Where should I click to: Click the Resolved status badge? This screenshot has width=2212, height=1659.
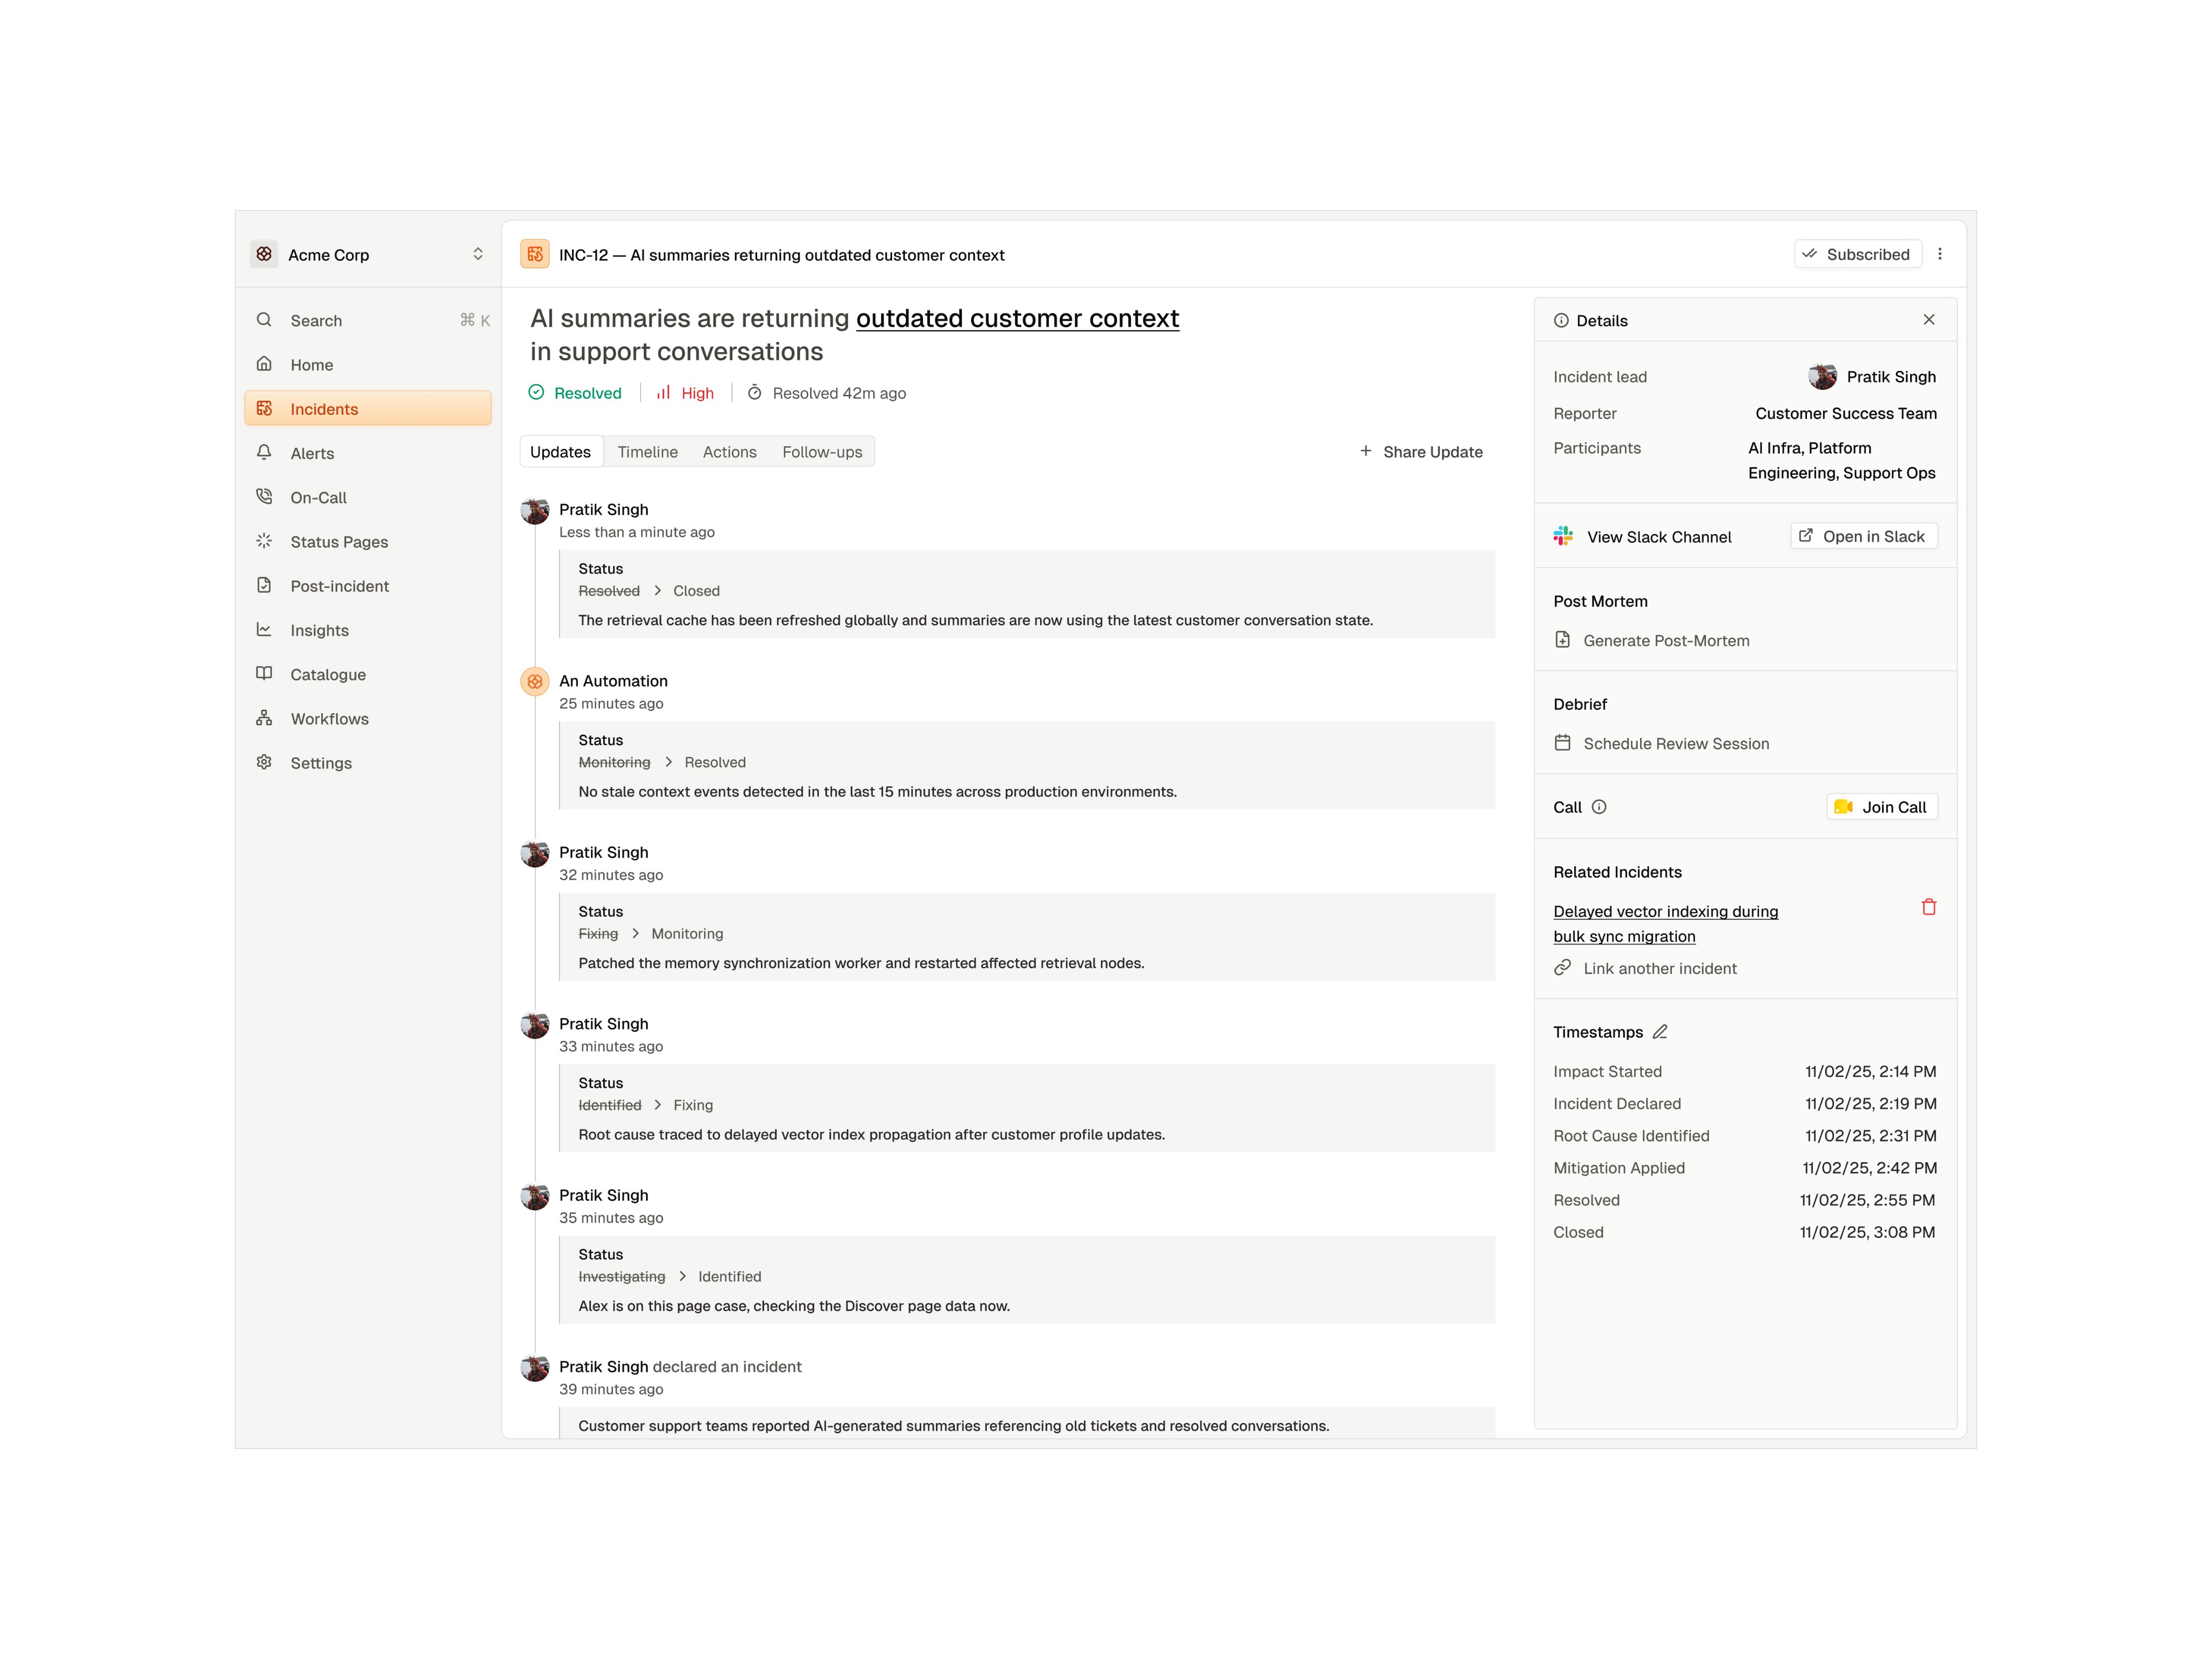coord(575,393)
